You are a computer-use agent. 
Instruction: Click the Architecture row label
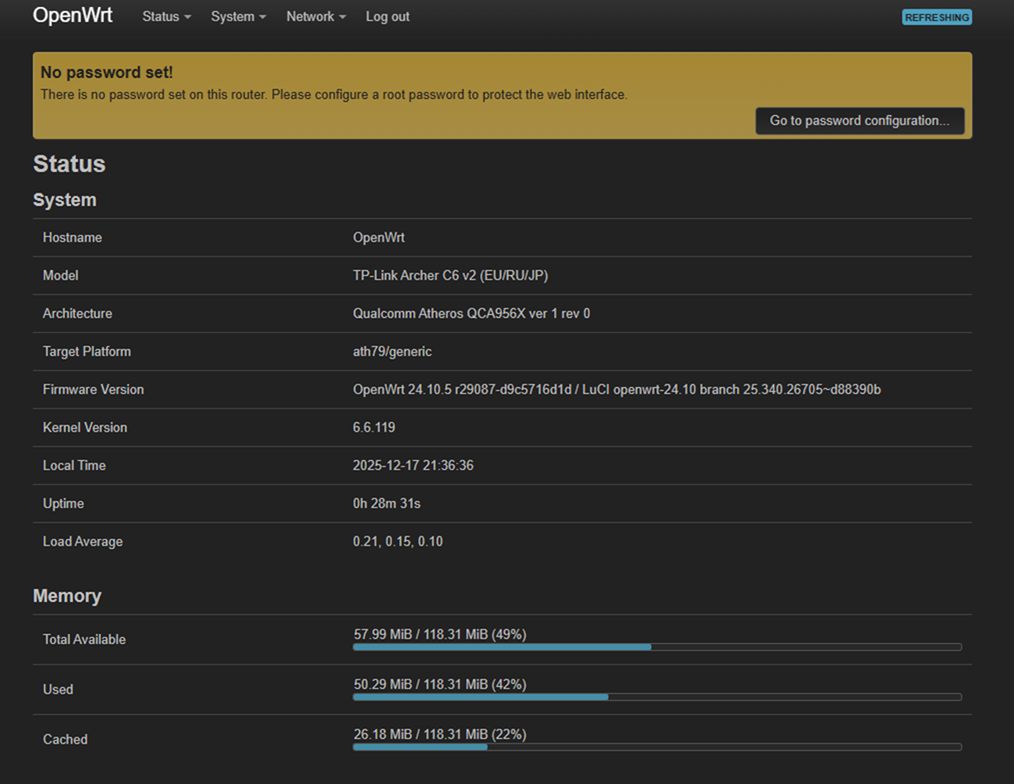[x=77, y=314]
